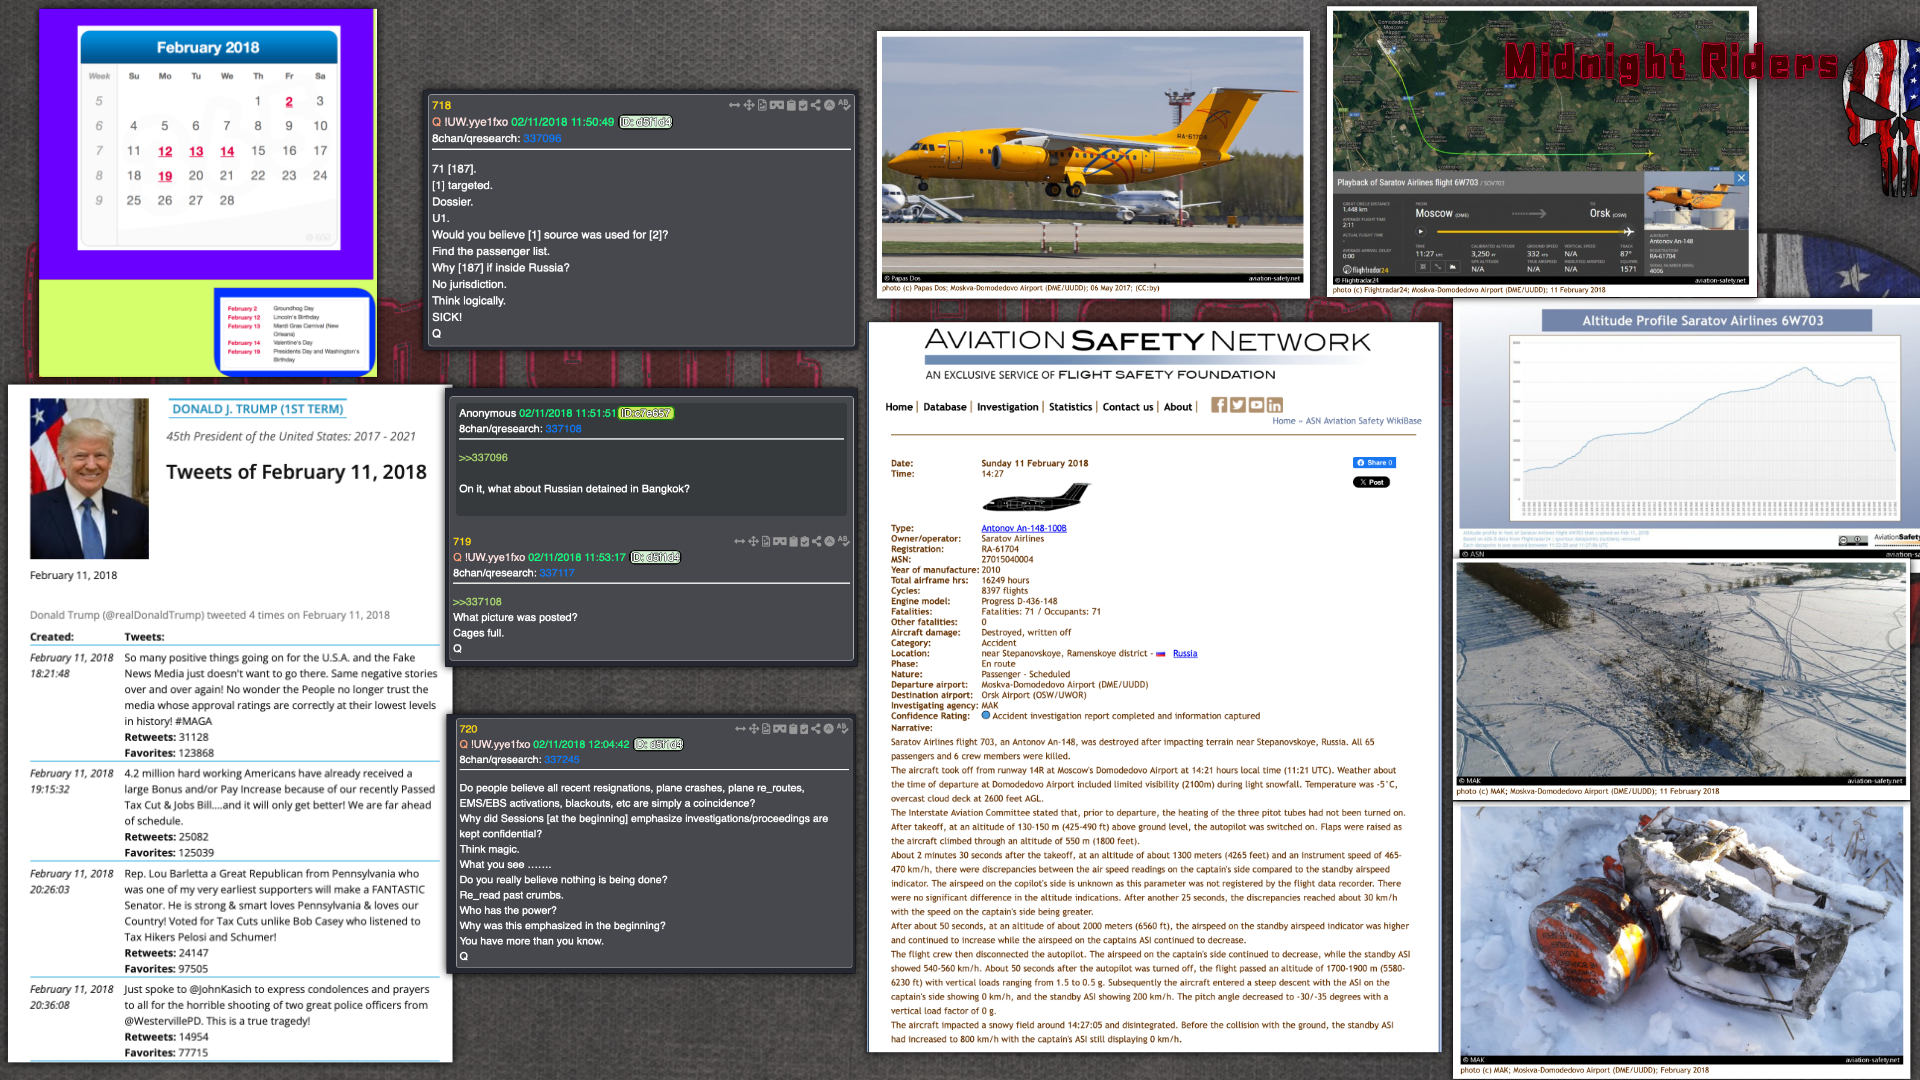Image resolution: width=1920 pixels, height=1080 pixels.
Task: Play the Saratov flight 6W703 playback
Action: point(1421,232)
